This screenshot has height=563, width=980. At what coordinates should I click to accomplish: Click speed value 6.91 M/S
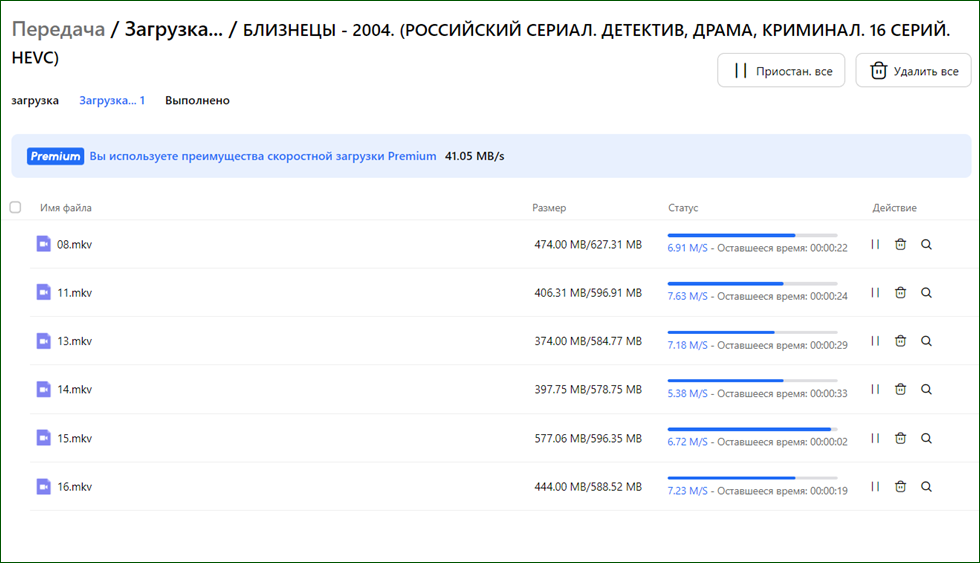coord(688,248)
